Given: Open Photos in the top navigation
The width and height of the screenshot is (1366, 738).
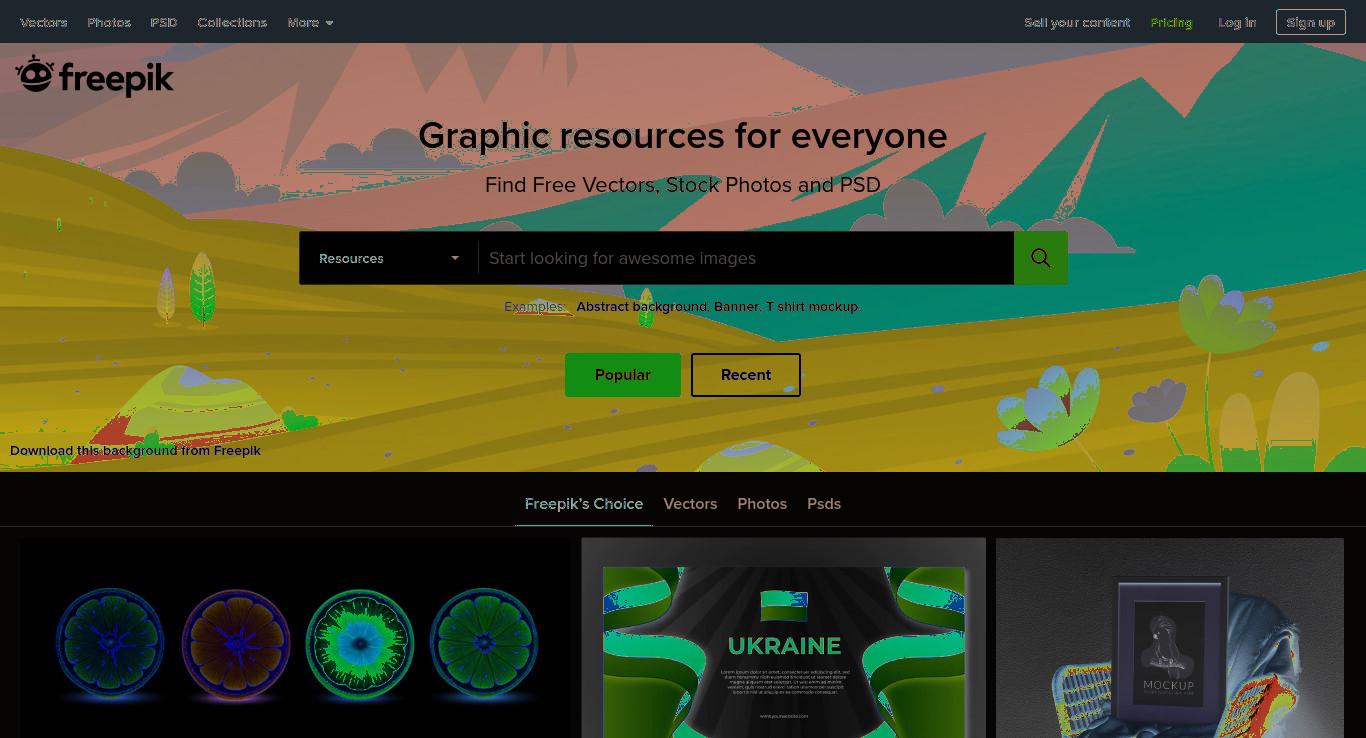Looking at the screenshot, I should (x=109, y=22).
